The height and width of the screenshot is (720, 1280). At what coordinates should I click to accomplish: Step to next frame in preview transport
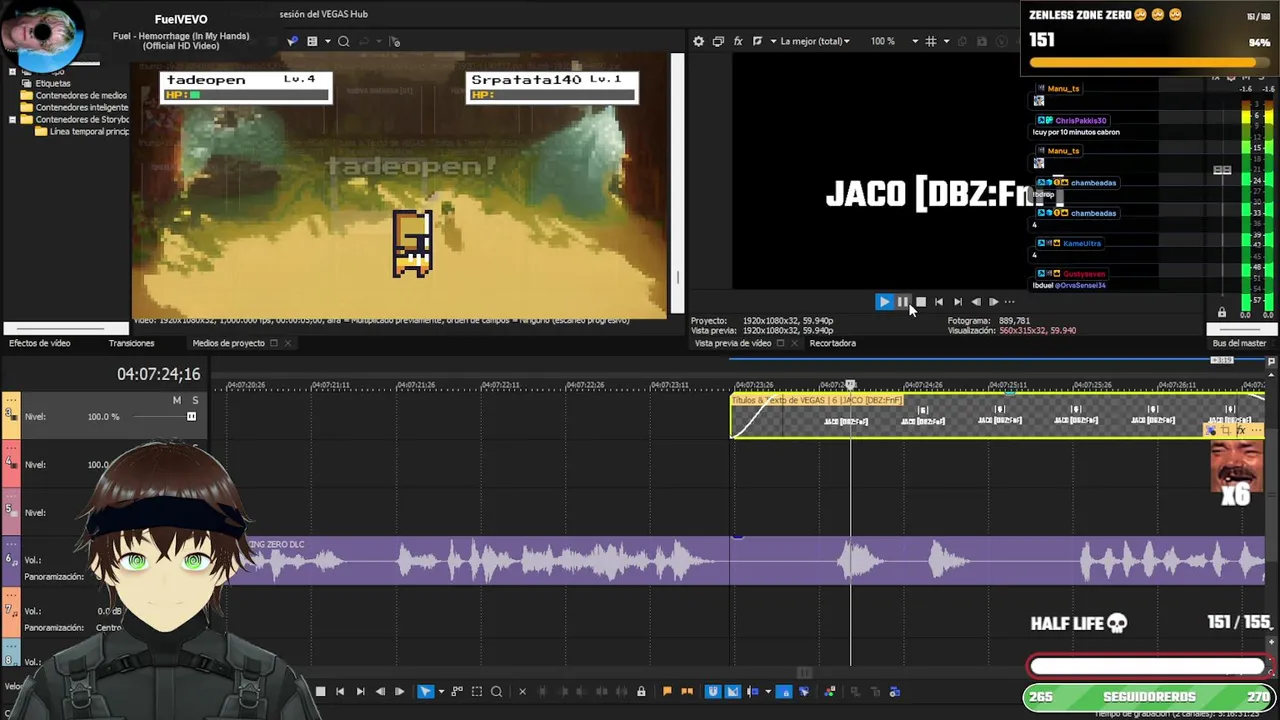click(993, 301)
